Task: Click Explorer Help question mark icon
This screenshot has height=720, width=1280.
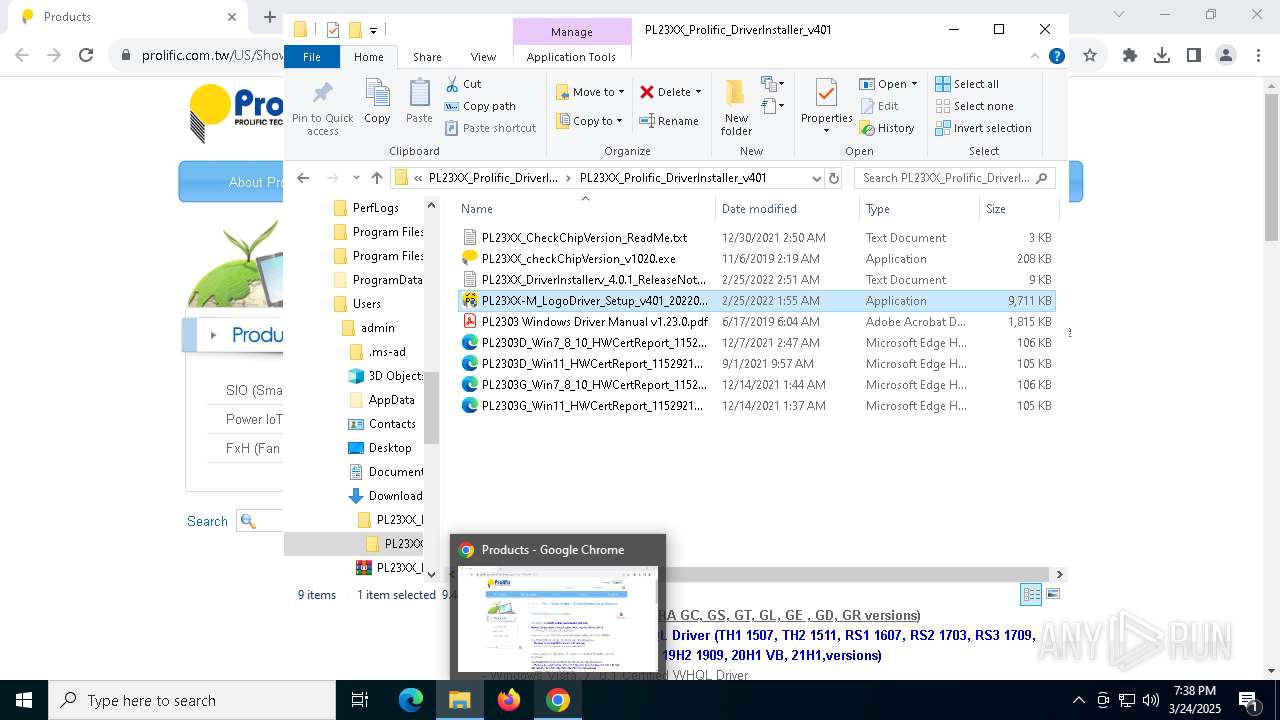Action: coord(1056,57)
